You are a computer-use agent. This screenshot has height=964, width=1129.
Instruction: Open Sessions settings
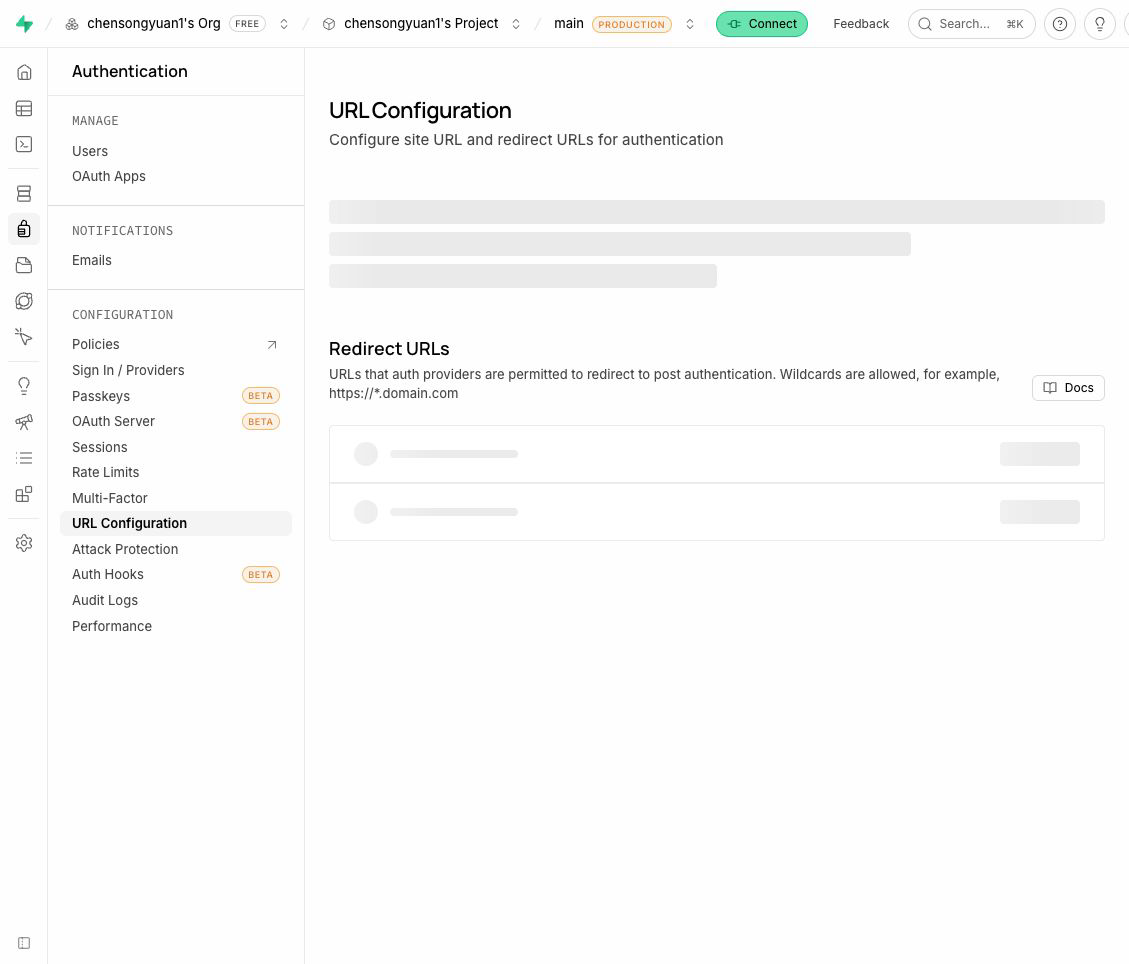99,447
